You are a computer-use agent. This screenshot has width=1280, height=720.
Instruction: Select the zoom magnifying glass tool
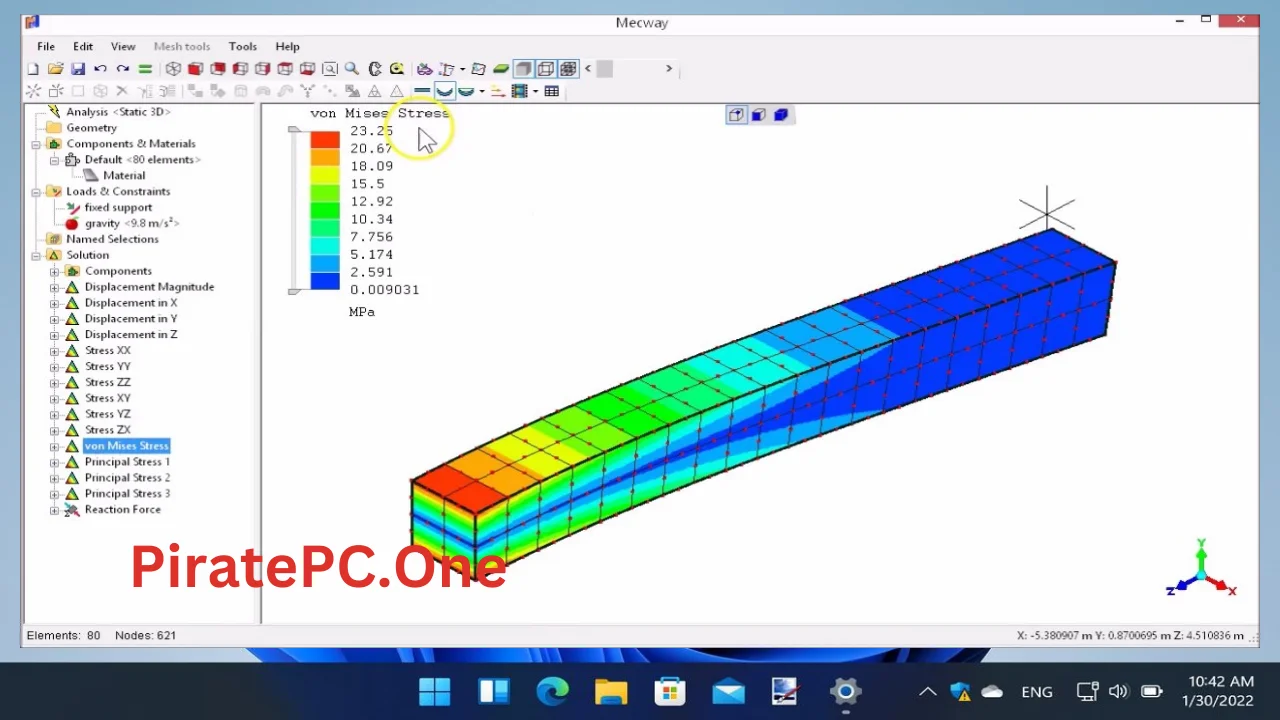click(x=352, y=69)
